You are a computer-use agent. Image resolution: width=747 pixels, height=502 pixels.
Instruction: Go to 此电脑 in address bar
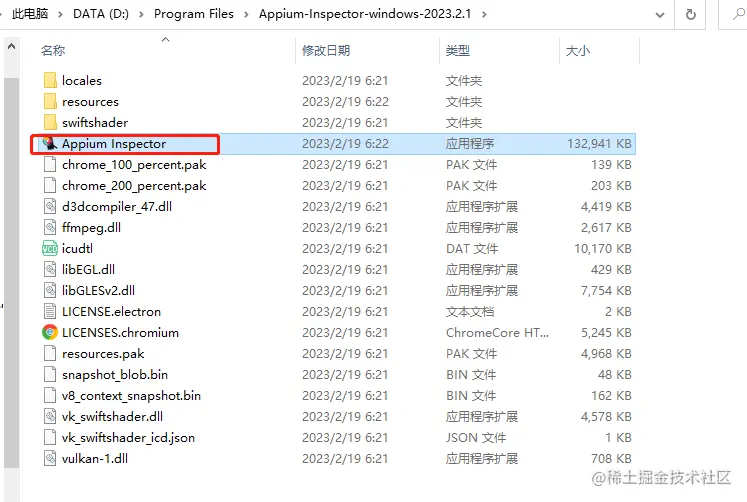click(30, 14)
